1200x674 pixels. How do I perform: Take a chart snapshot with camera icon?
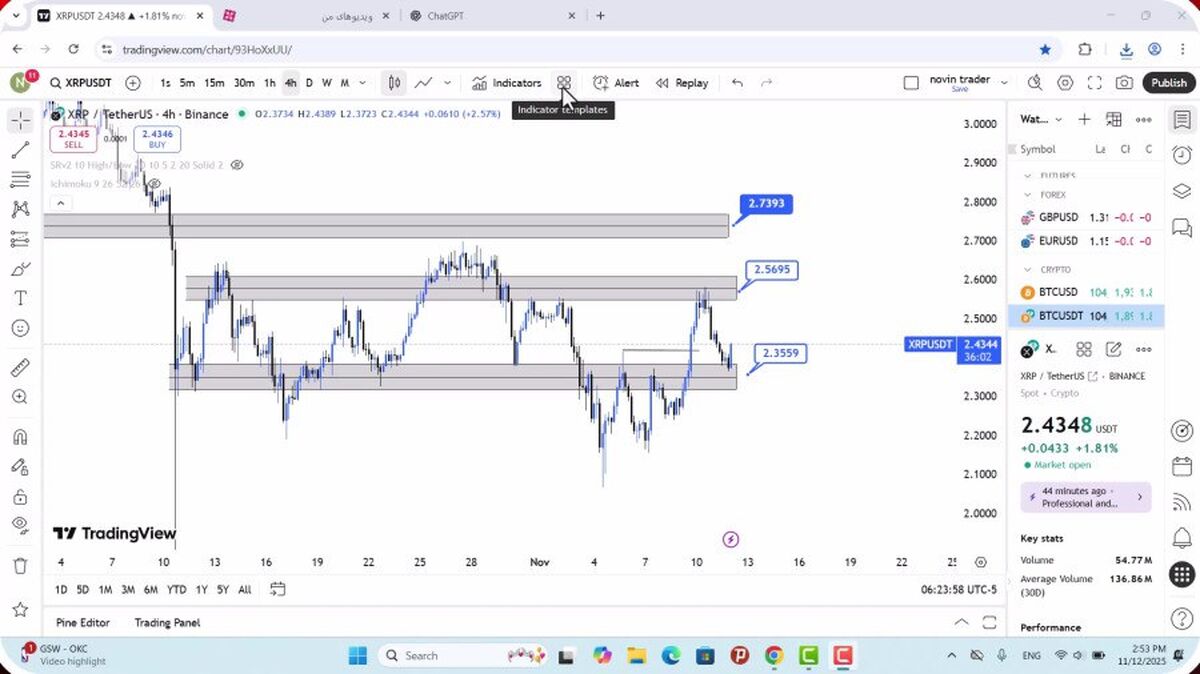[1125, 83]
